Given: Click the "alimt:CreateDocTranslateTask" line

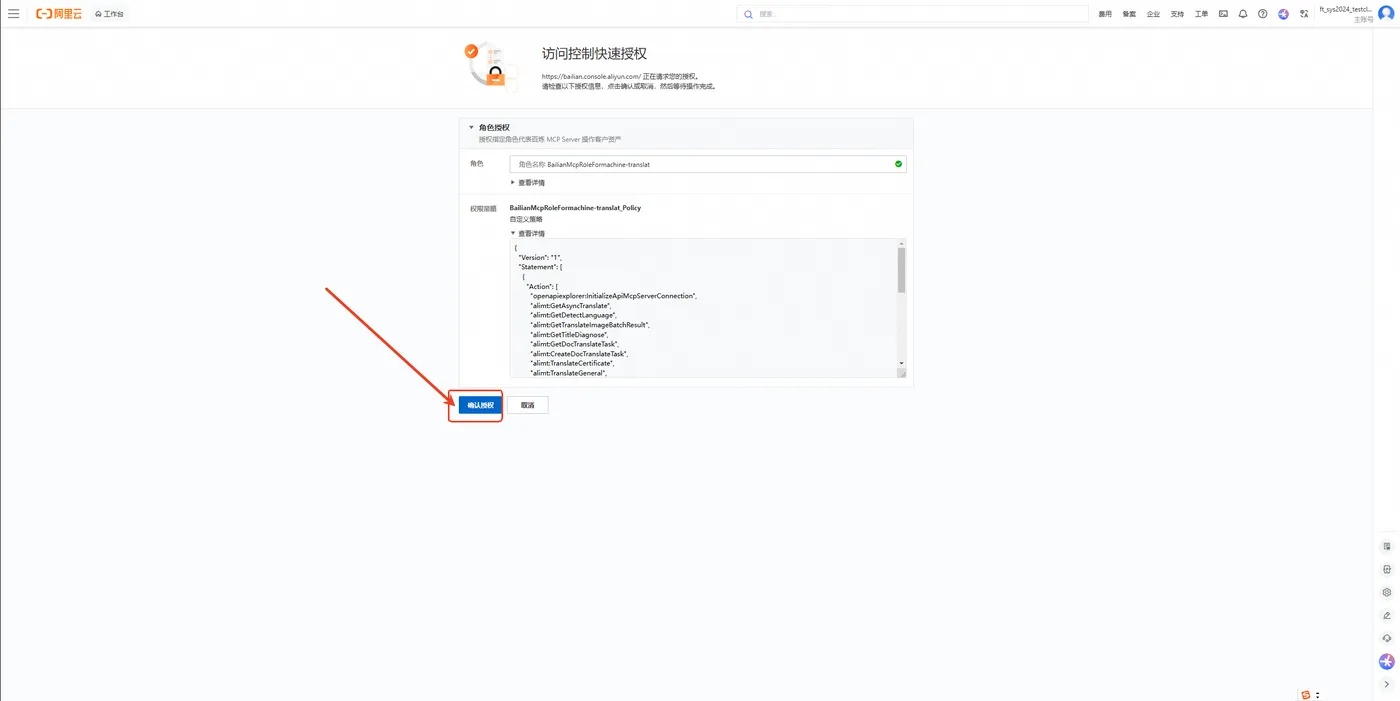Looking at the screenshot, I should point(579,354).
